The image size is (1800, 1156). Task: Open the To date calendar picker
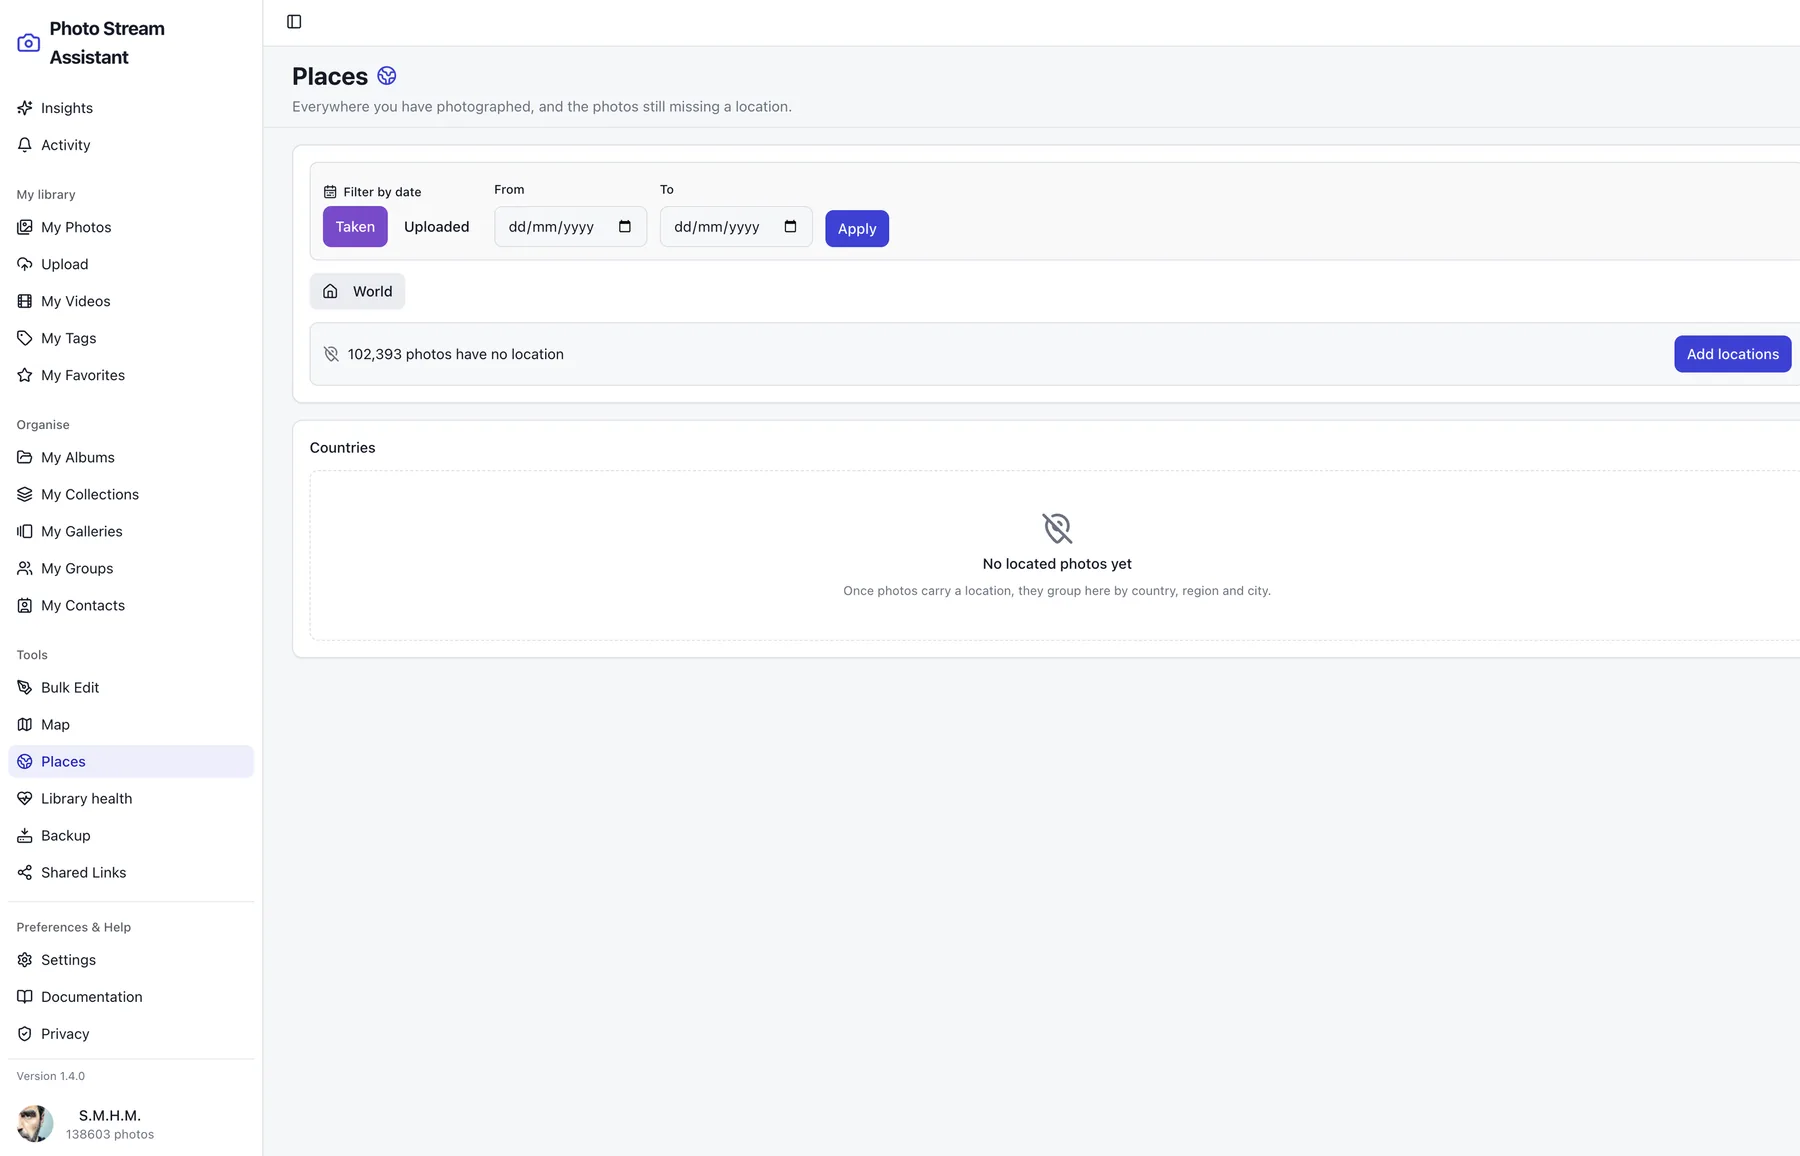click(x=790, y=227)
